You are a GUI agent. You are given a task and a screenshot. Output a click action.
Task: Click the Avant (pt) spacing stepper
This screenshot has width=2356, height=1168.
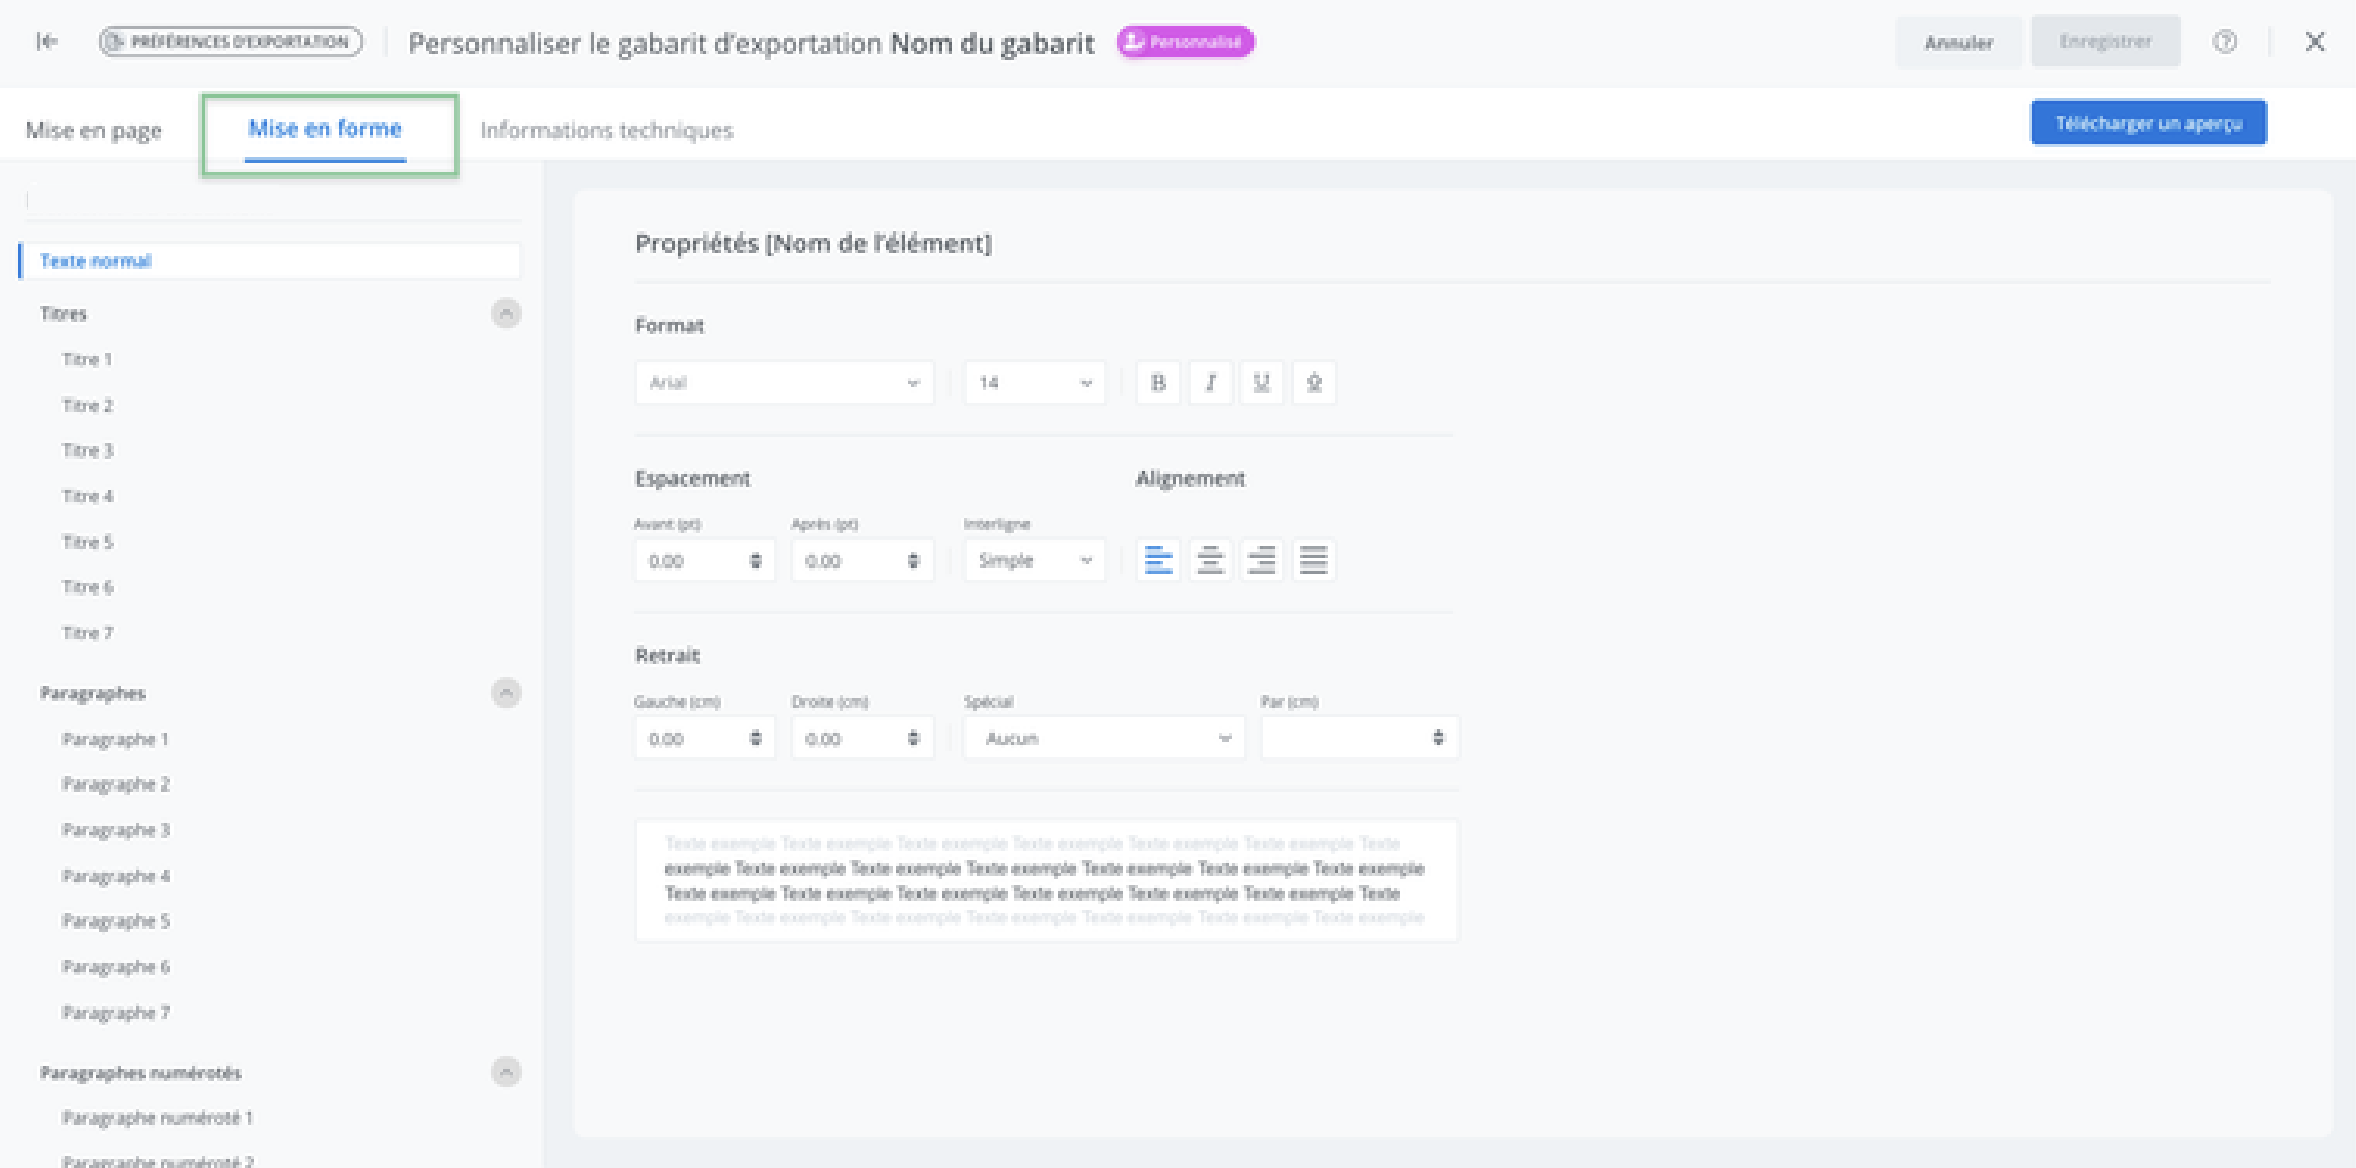tap(756, 561)
